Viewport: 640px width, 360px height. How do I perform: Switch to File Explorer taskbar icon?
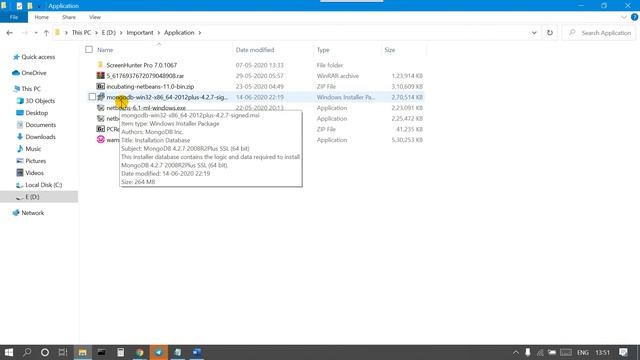tap(82, 352)
